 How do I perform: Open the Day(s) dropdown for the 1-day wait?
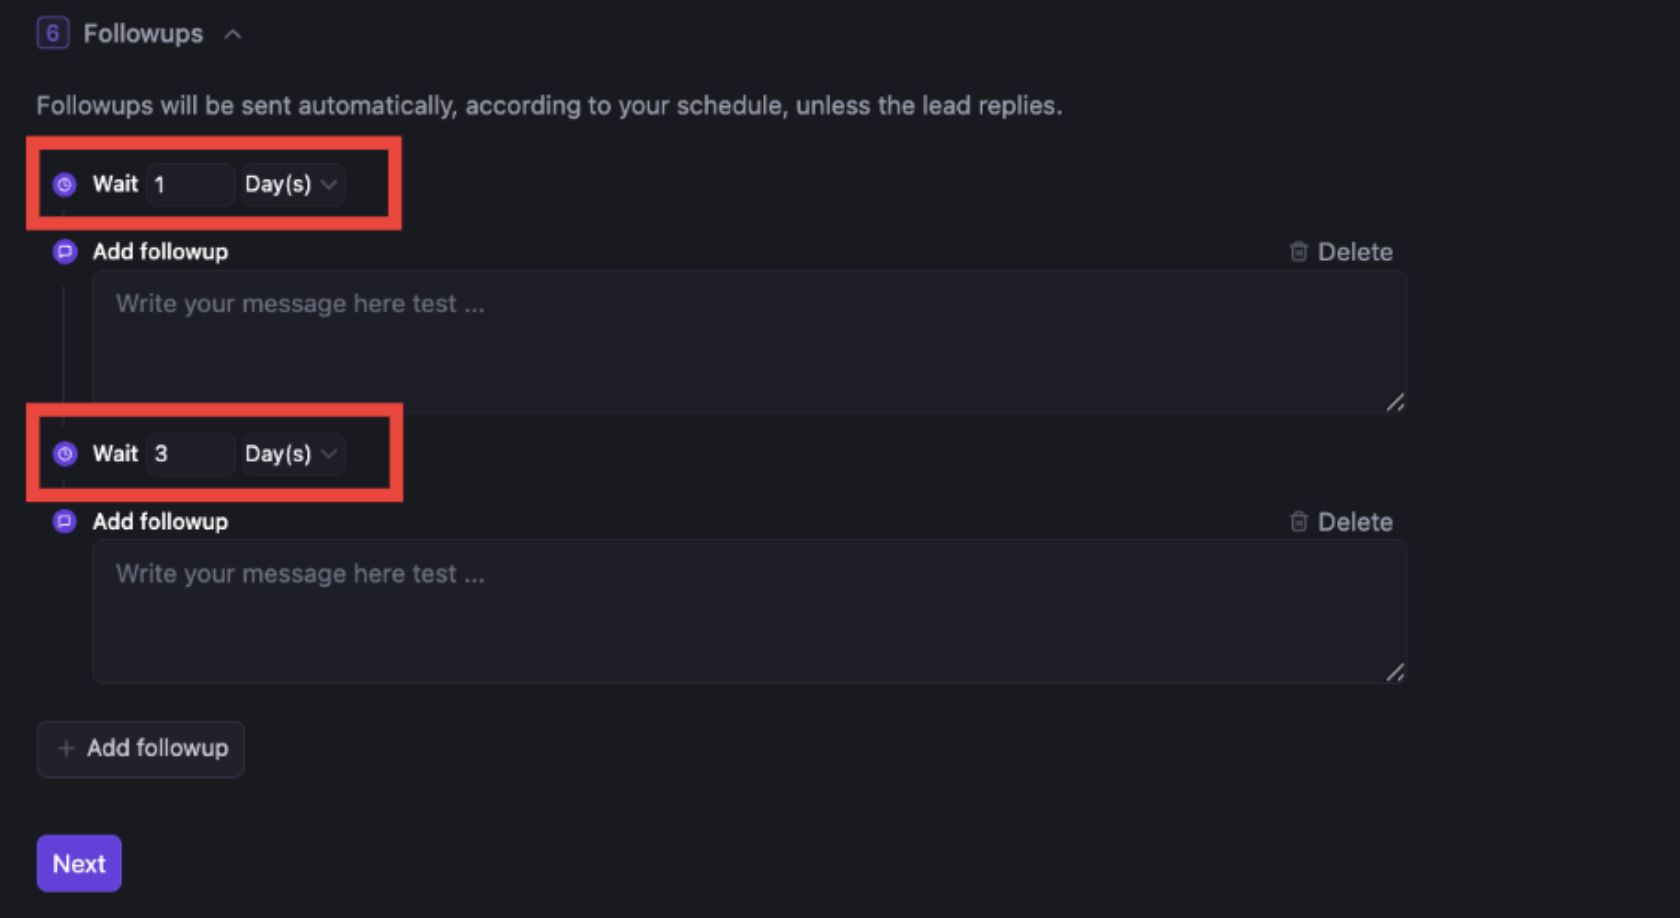(292, 184)
